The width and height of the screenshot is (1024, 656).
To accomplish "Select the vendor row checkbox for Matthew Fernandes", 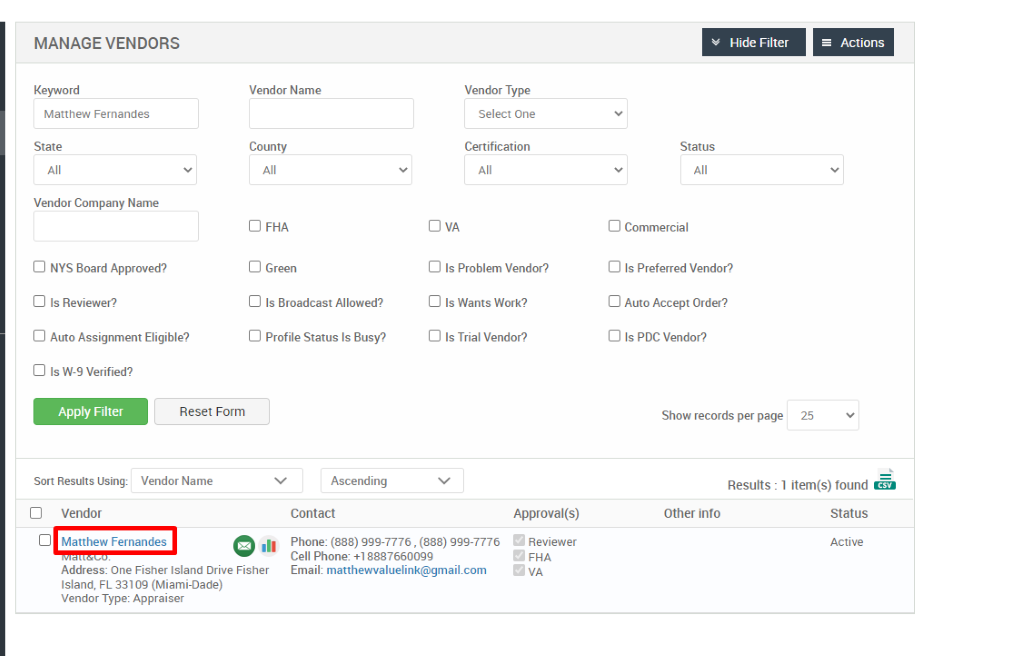I will (x=44, y=538).
